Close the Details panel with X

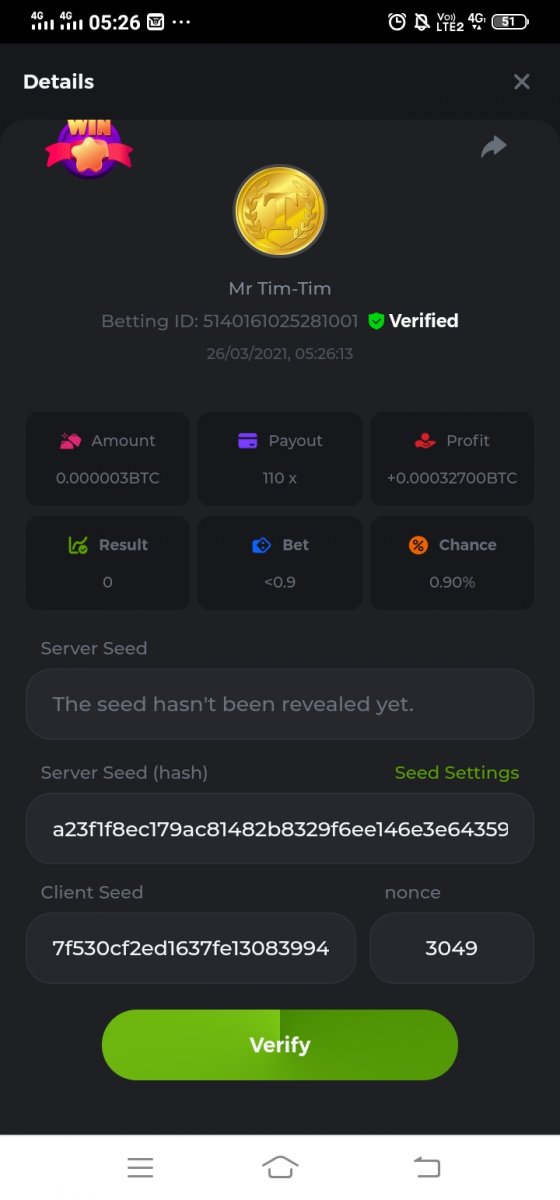click(x=521, y=82)
